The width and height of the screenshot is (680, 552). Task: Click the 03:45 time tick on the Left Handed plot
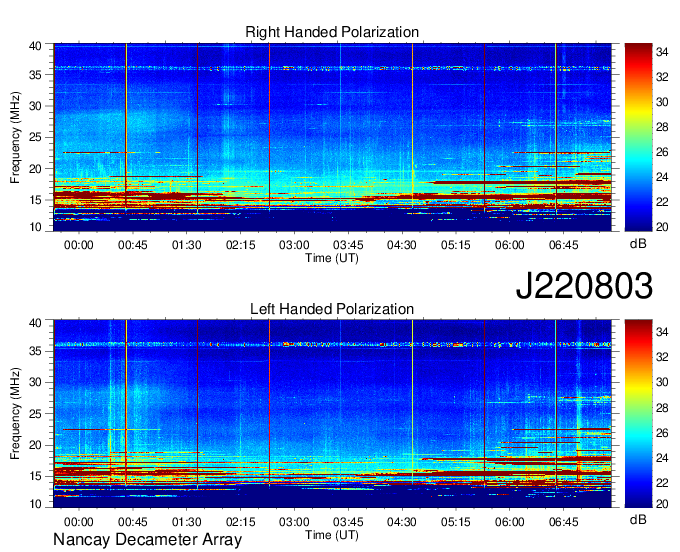(348, 522)
